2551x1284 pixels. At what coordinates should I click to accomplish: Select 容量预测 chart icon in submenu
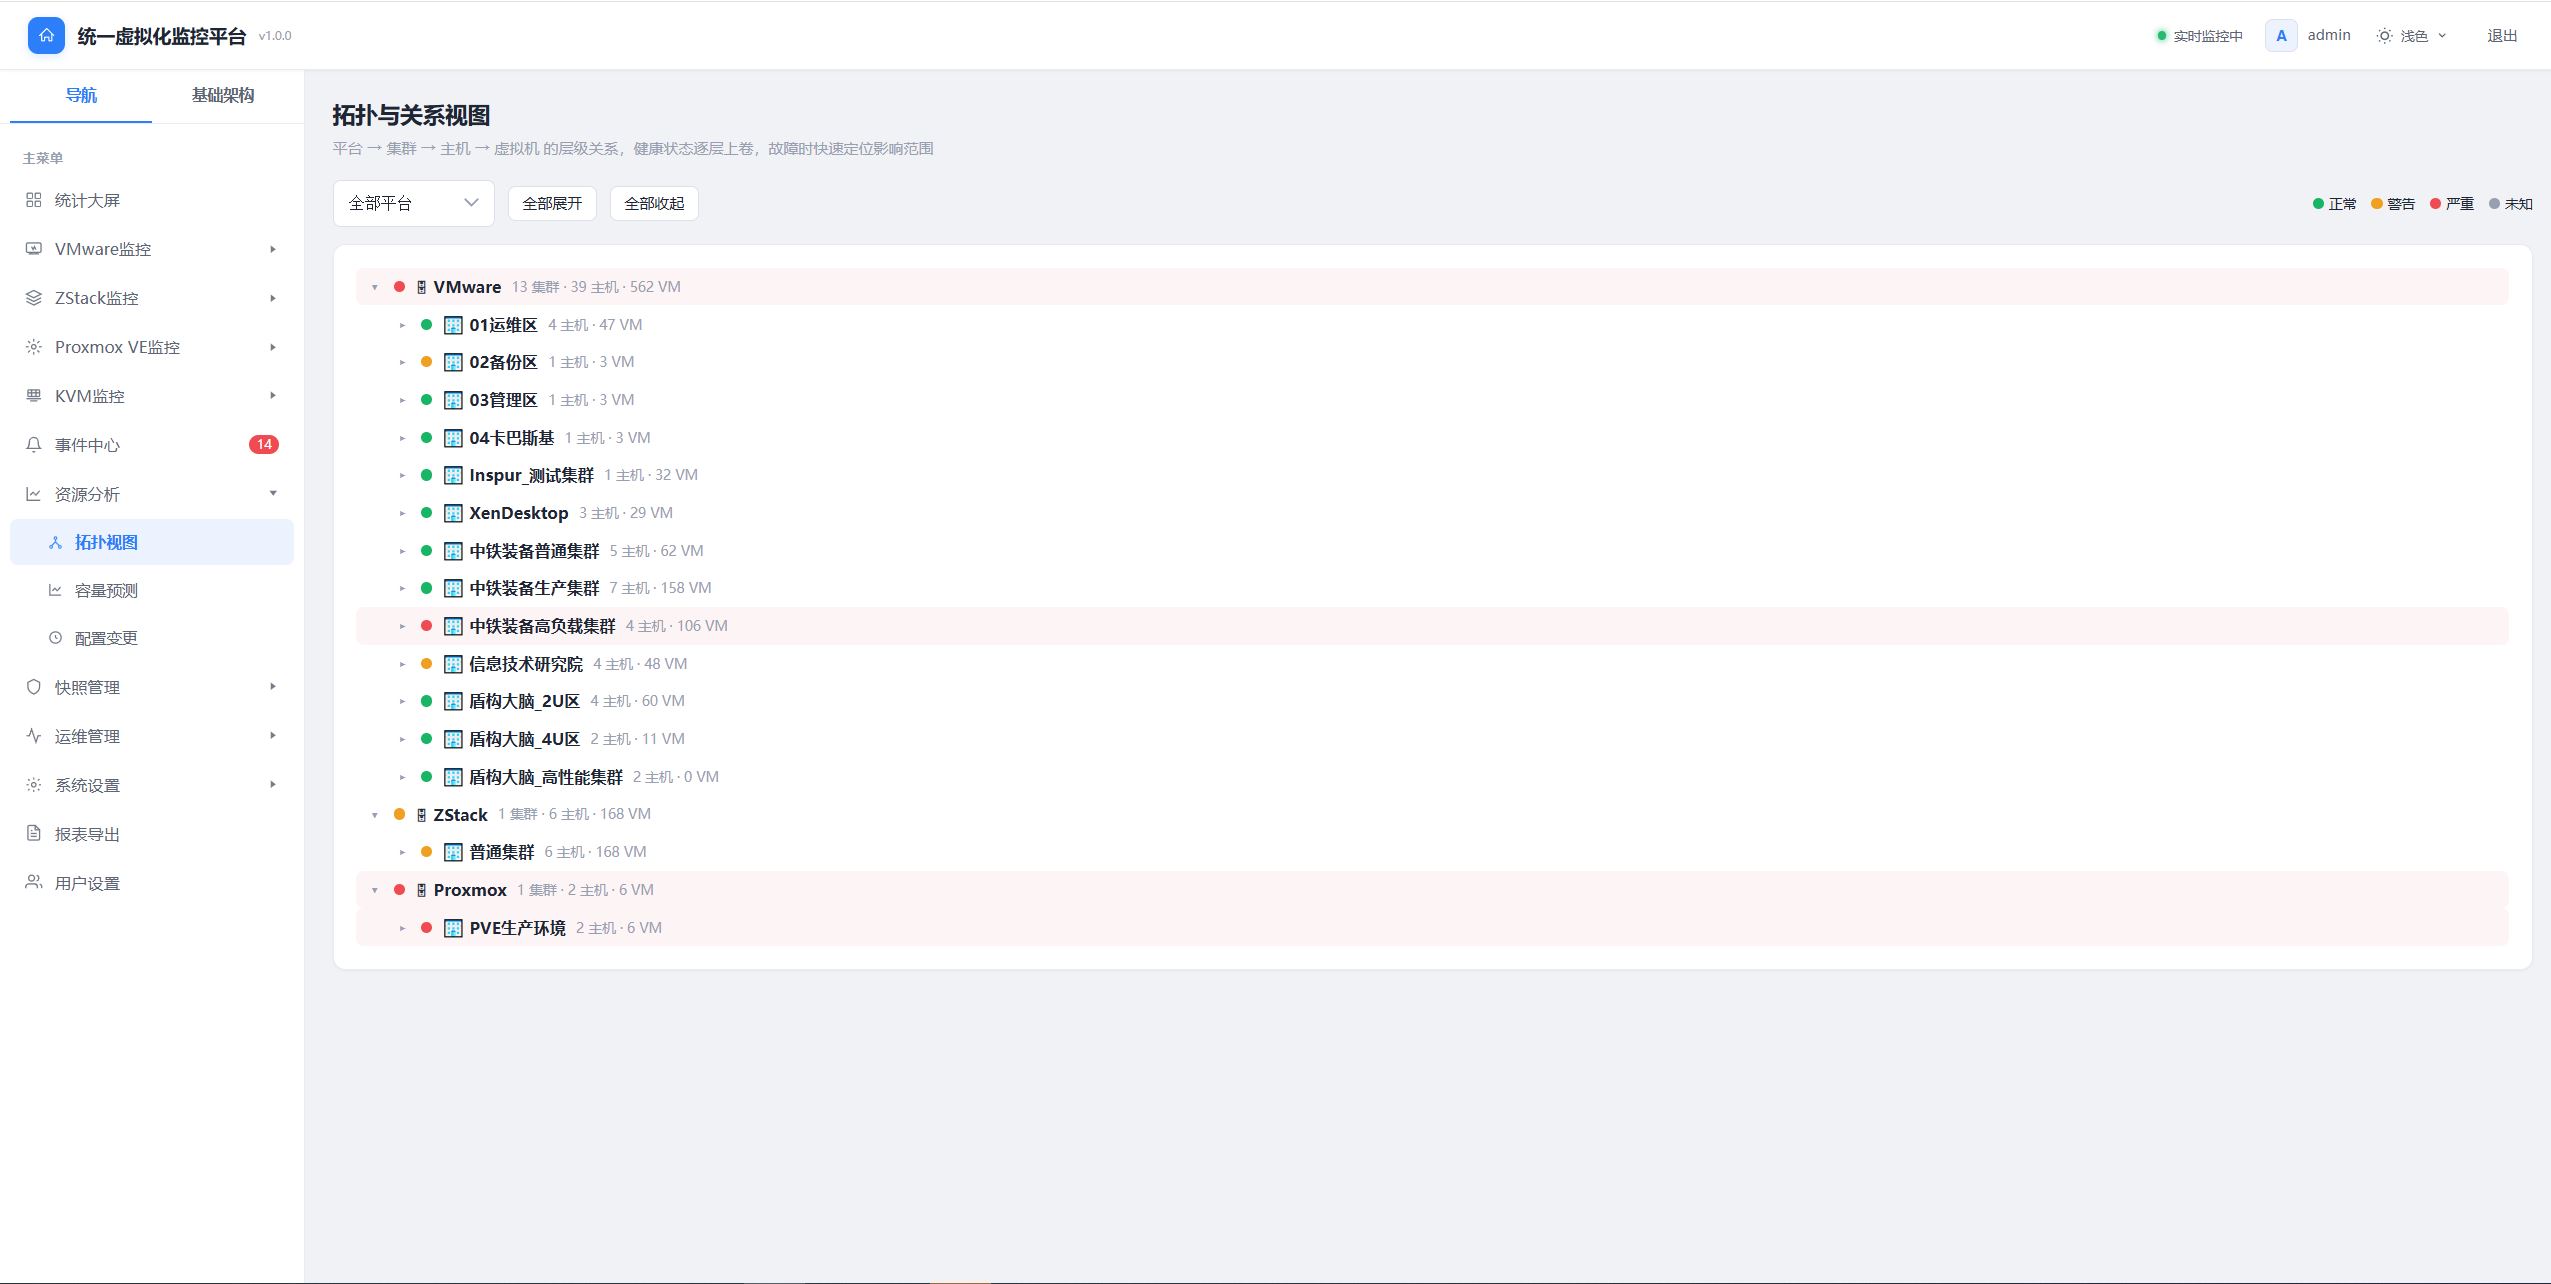(x=55, y=590)
